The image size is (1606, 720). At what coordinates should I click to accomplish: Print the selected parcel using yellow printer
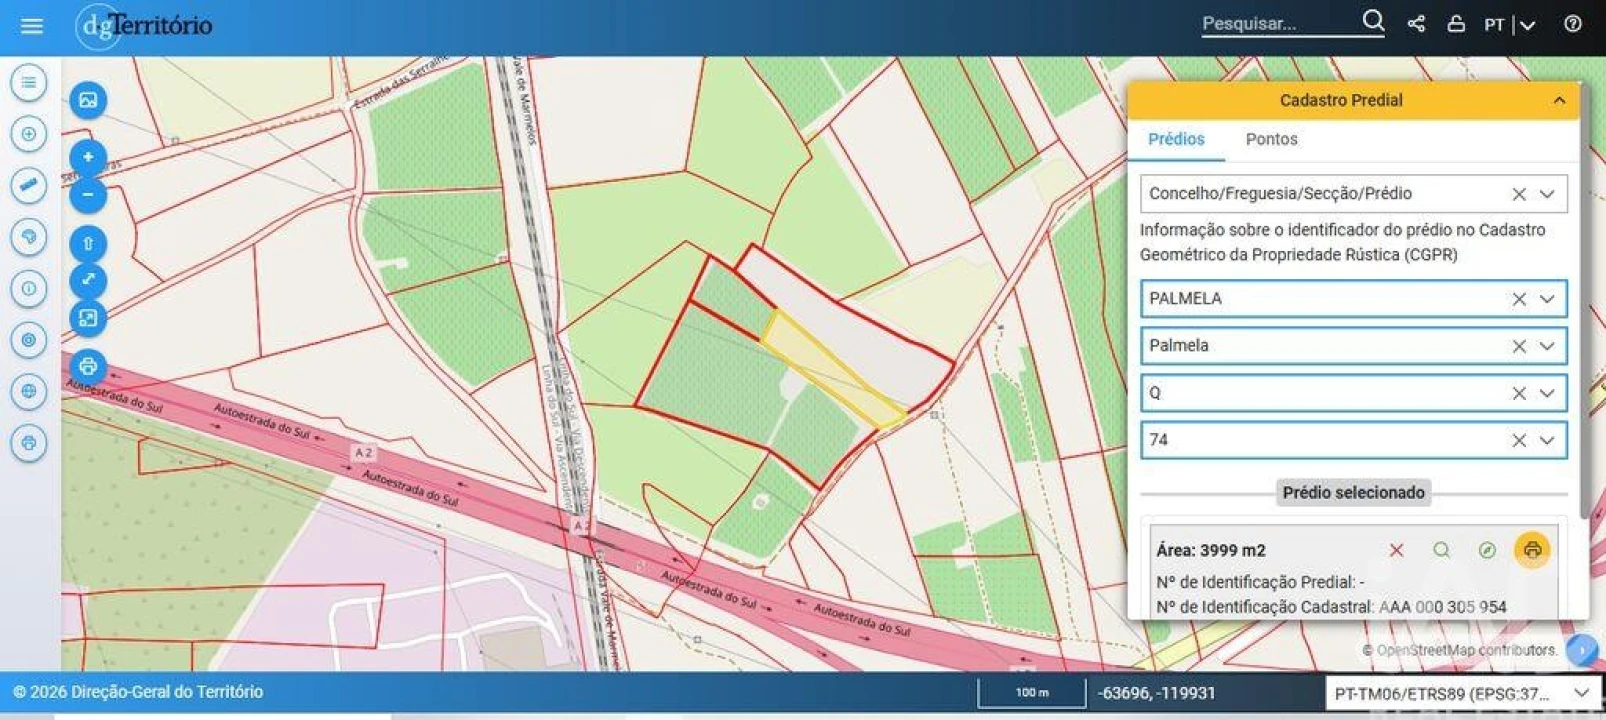point(1532,550)
